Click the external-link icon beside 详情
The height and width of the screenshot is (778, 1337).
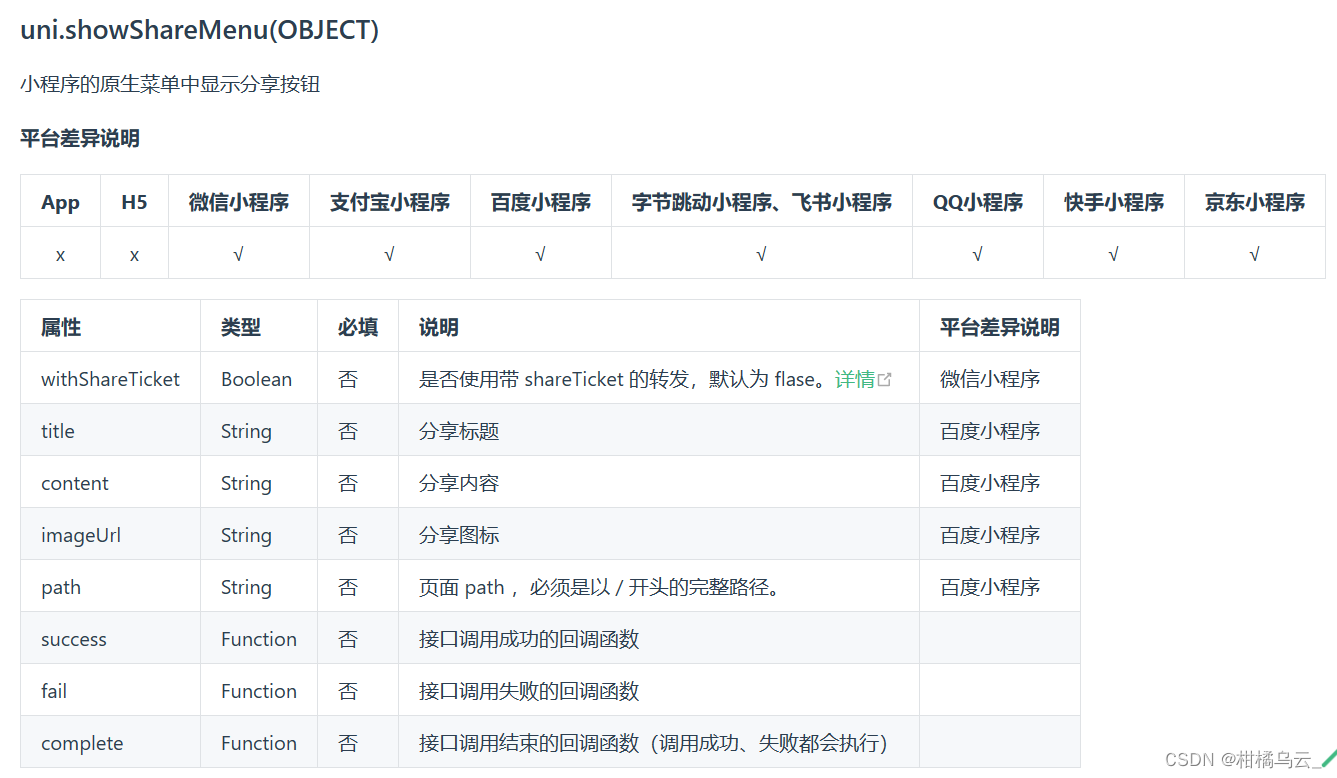[x=885, y=380]
